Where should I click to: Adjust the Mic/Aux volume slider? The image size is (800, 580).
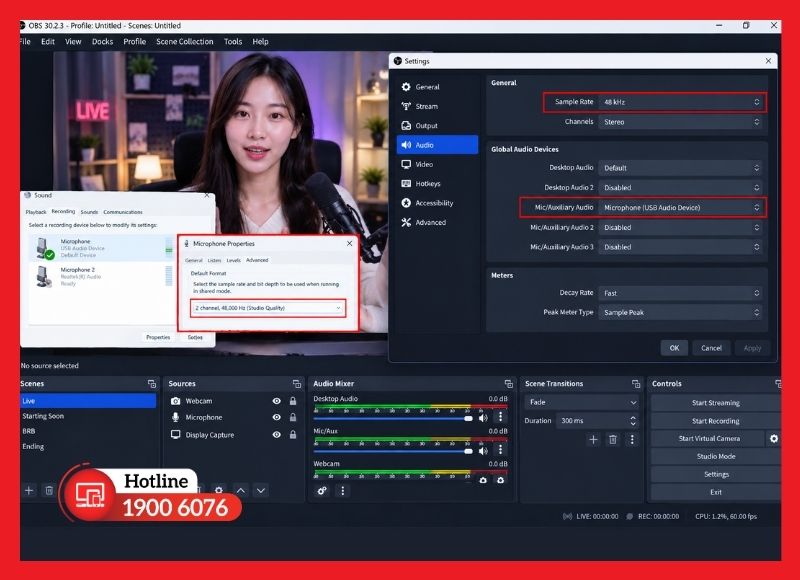394,451
